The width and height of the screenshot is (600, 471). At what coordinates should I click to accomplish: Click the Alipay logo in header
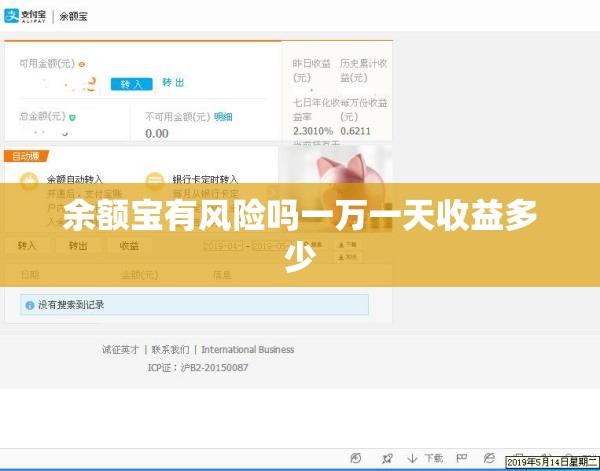[25, 16]
